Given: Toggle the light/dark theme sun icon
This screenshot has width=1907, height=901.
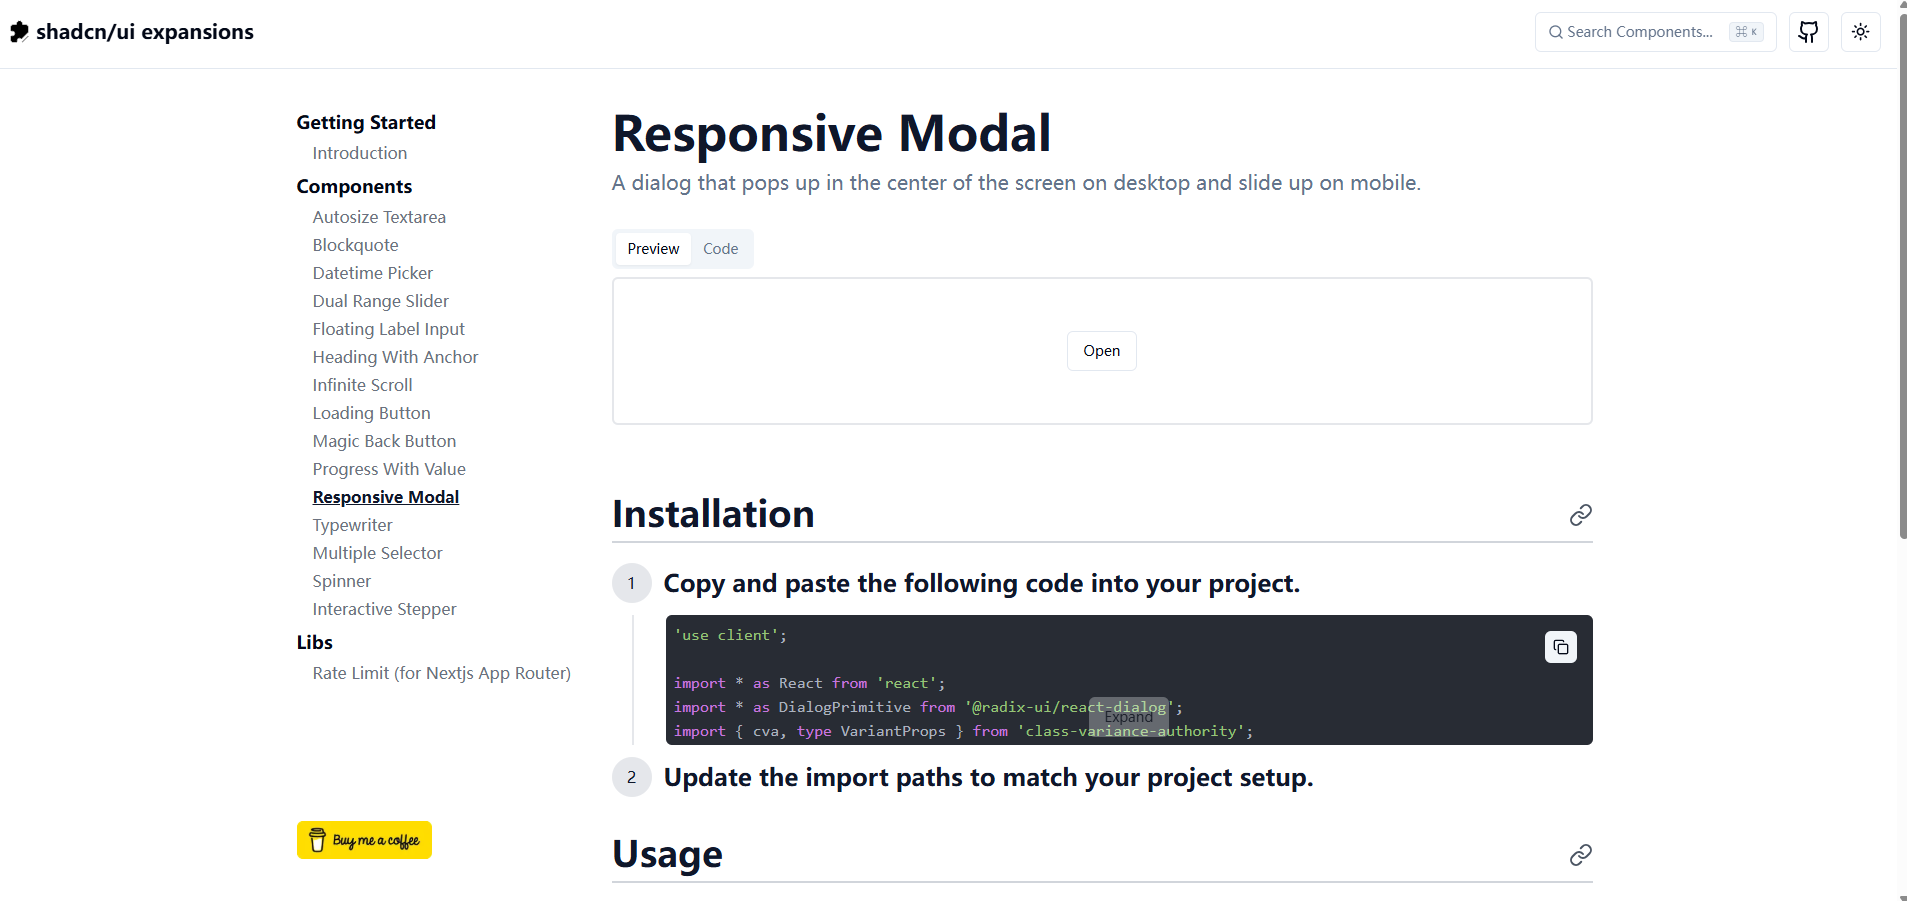Looking at the screenshot, I should tap(1860, 32).
